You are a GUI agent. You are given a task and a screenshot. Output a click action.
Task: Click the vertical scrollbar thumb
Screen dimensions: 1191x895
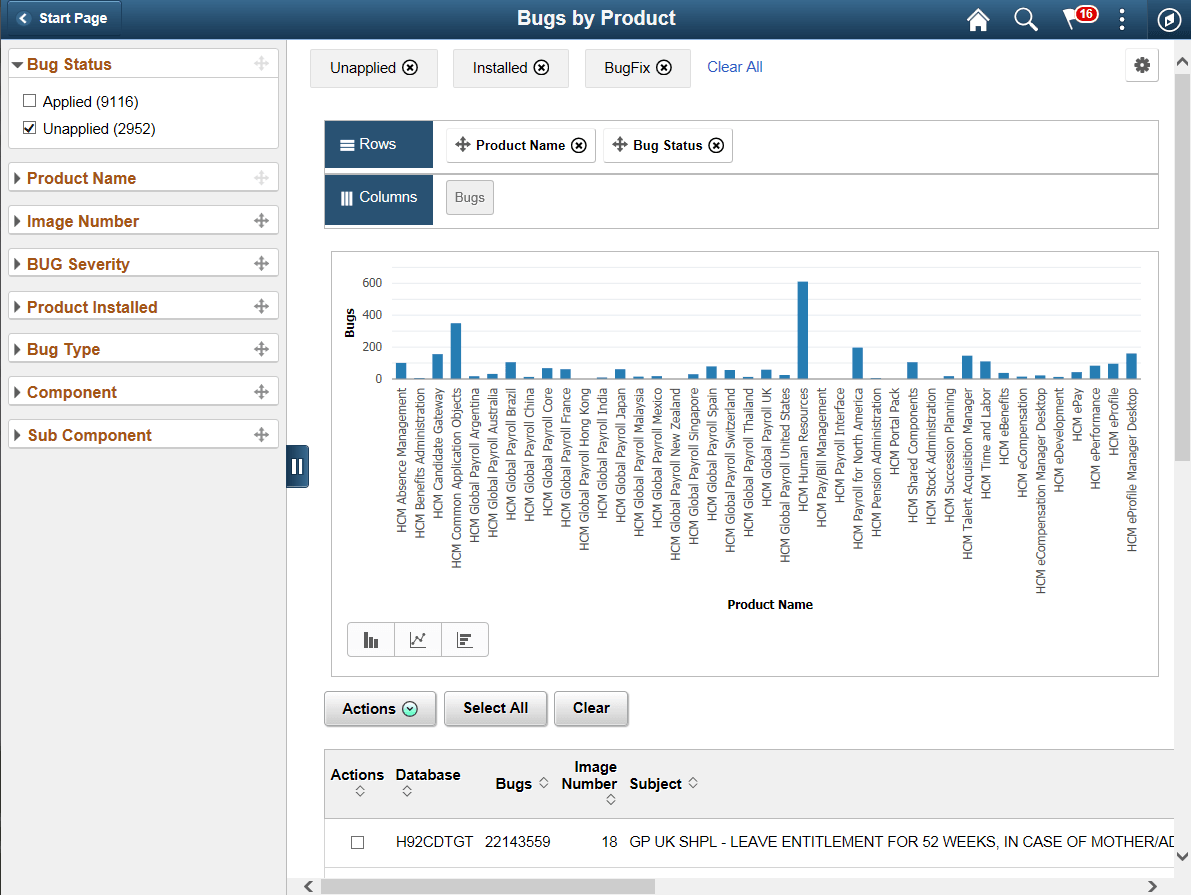(x=1182, y=266)
